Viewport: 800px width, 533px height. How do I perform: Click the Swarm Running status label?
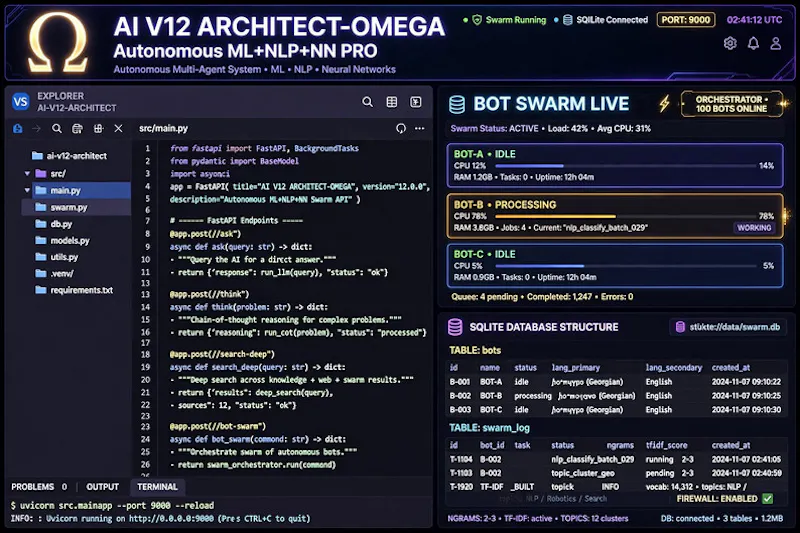(516, 20)
